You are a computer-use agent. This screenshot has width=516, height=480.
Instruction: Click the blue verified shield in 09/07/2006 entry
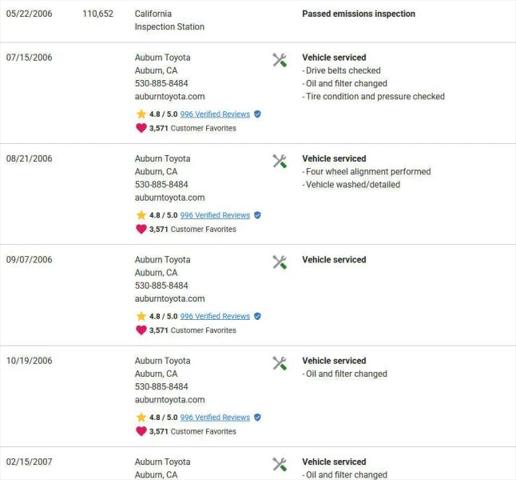(257, 316)
